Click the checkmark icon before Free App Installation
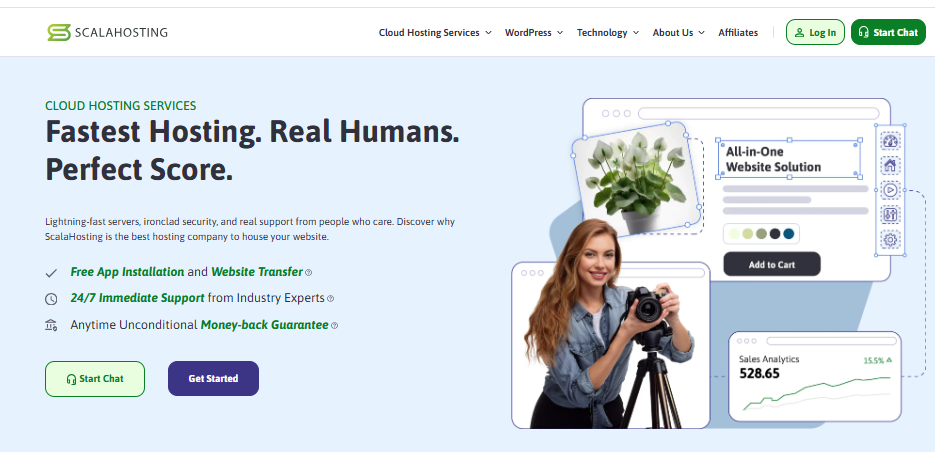 tap(51, 273)
